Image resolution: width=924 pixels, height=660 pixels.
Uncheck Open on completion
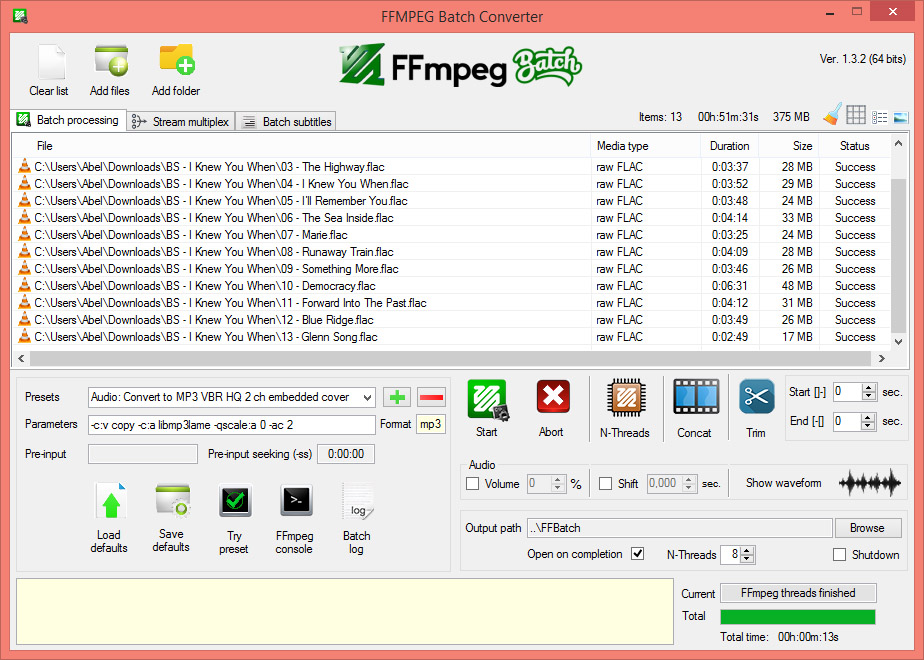point(638,554)
